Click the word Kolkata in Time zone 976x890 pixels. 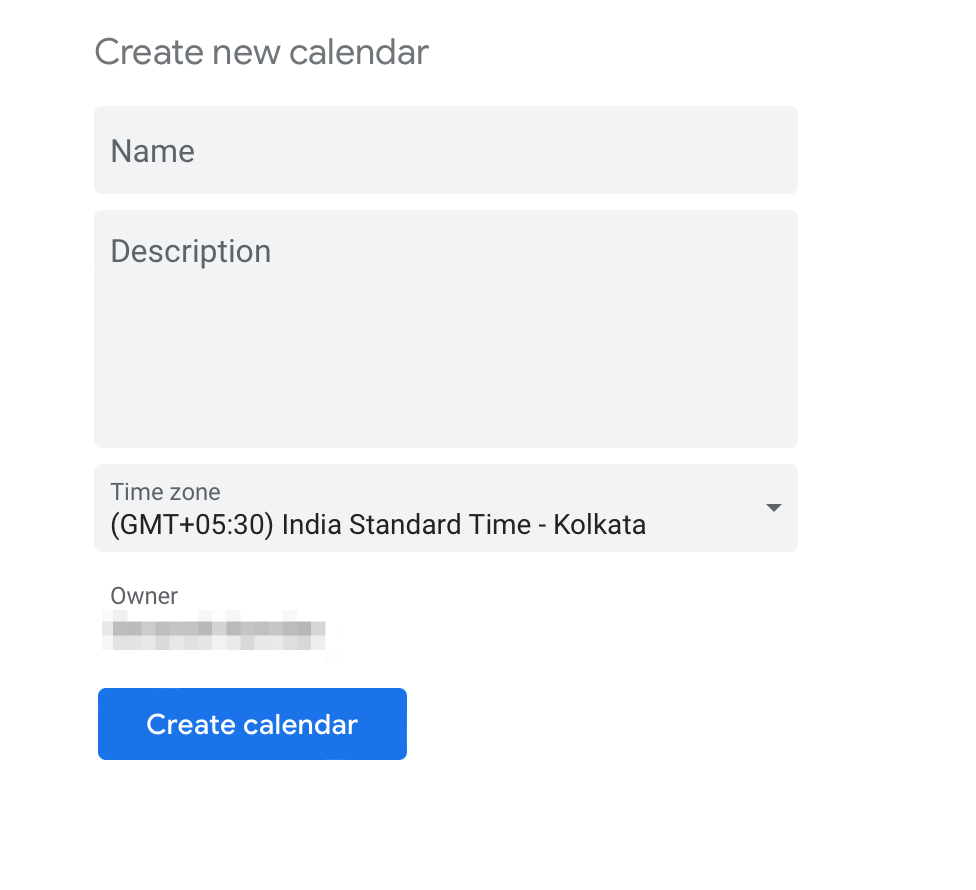coord(599,524)
